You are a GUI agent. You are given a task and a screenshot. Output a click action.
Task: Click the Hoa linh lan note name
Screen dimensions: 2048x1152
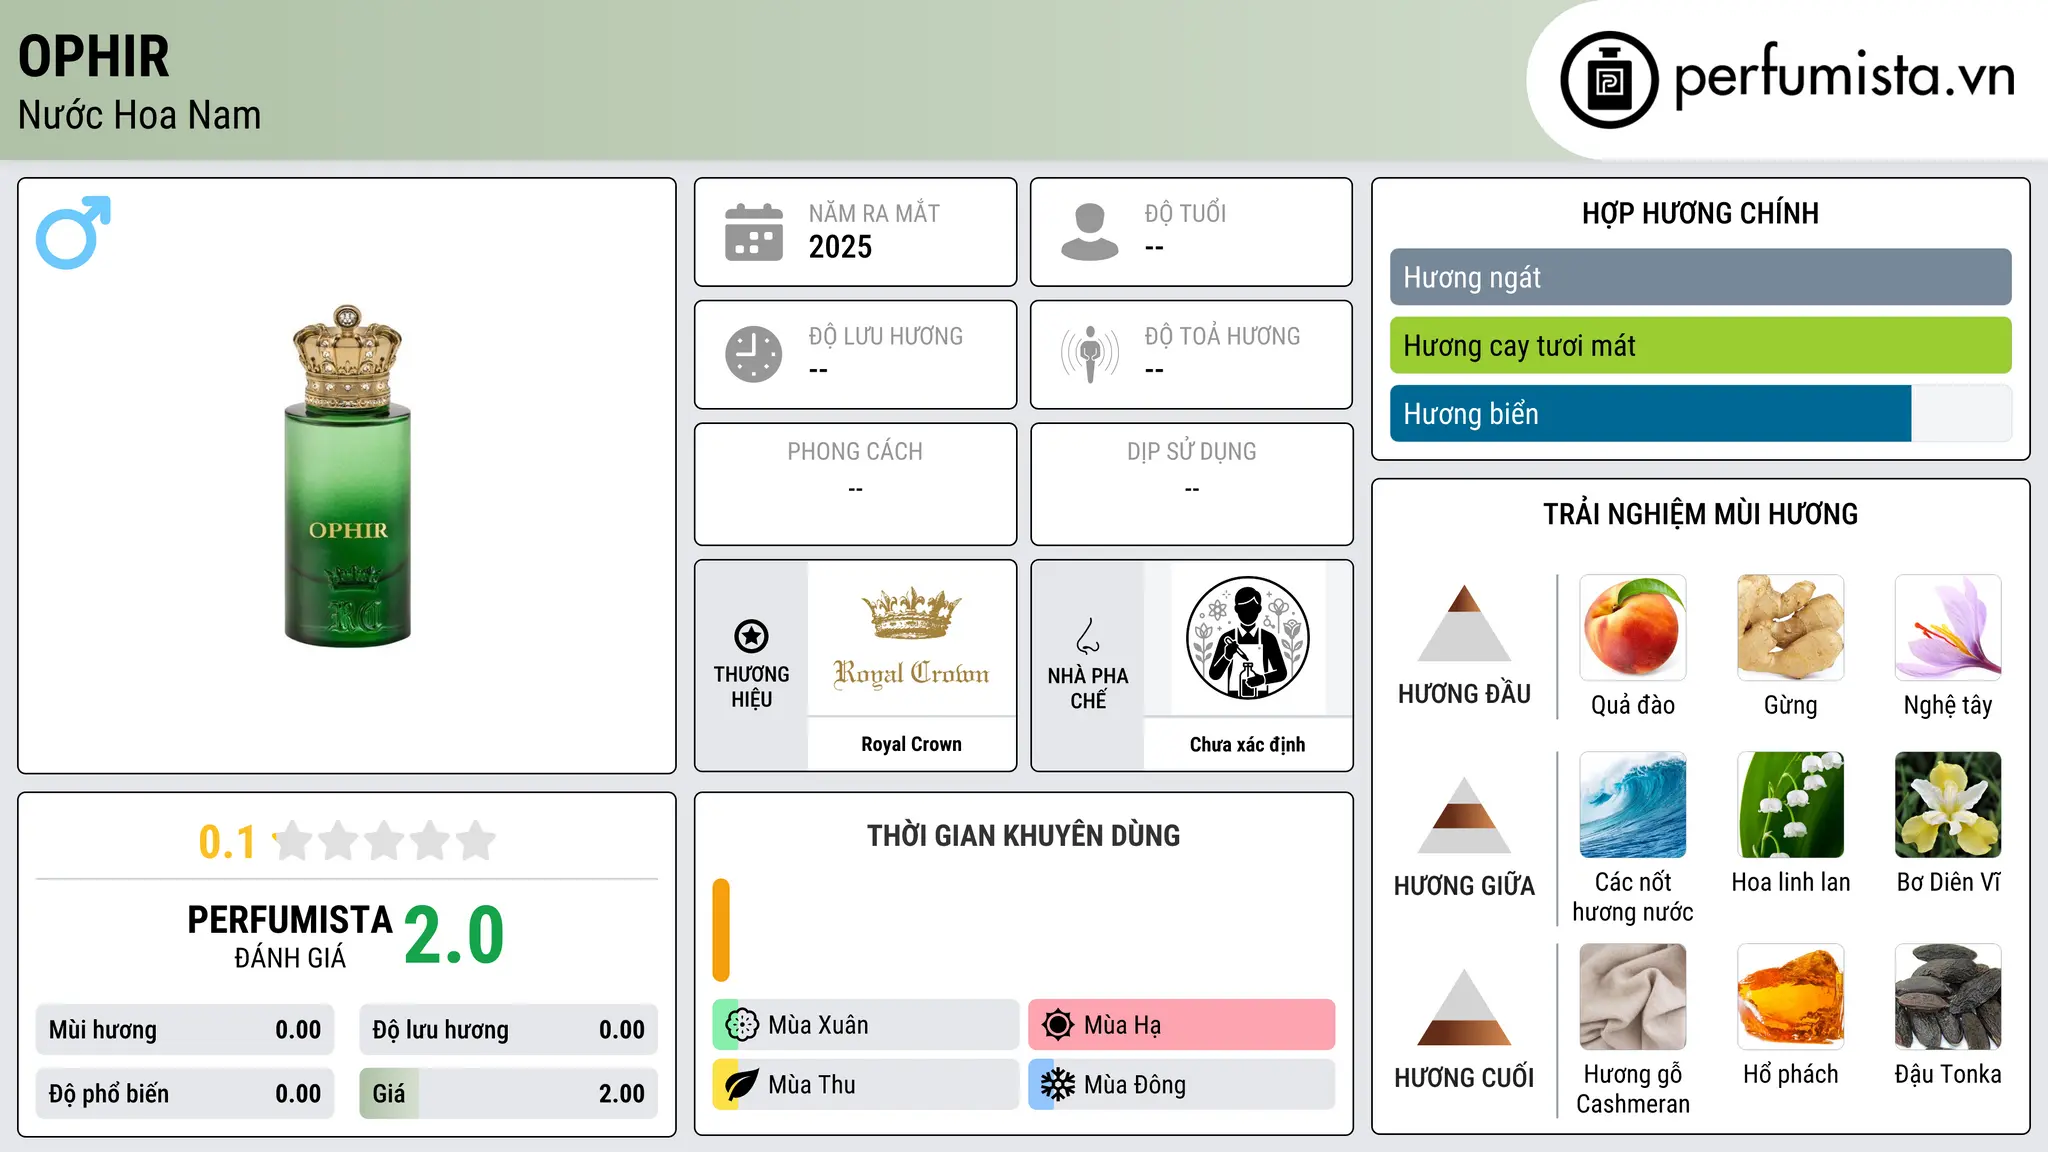point(1790,882)
